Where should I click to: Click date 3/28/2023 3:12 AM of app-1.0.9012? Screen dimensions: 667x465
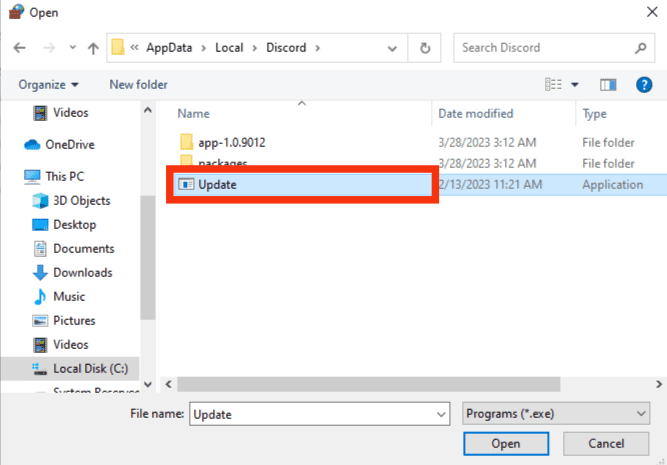click(x=487, y=143)
